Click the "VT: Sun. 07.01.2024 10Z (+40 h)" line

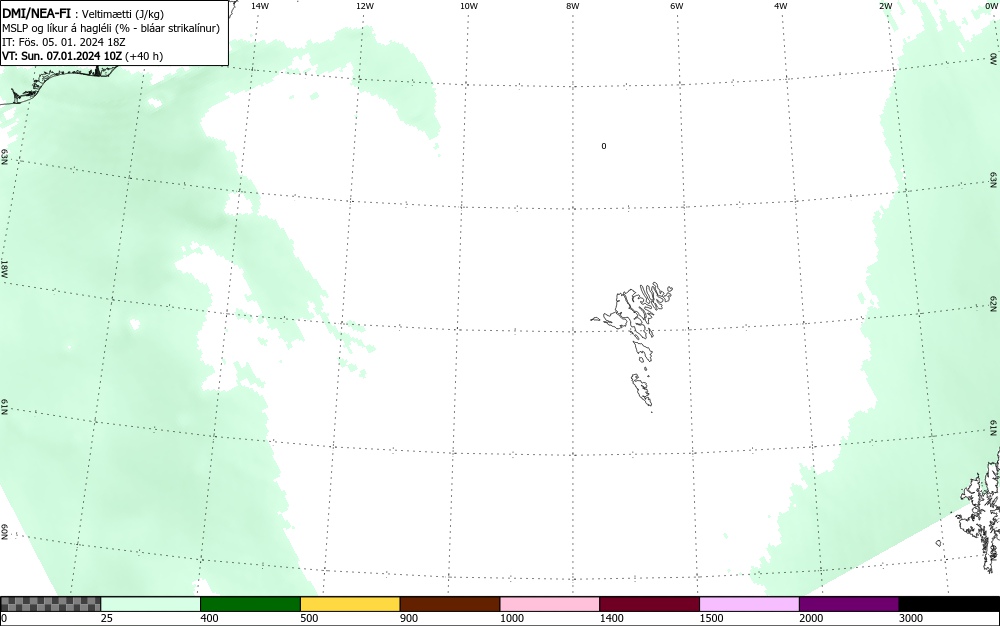click(82, 56)
